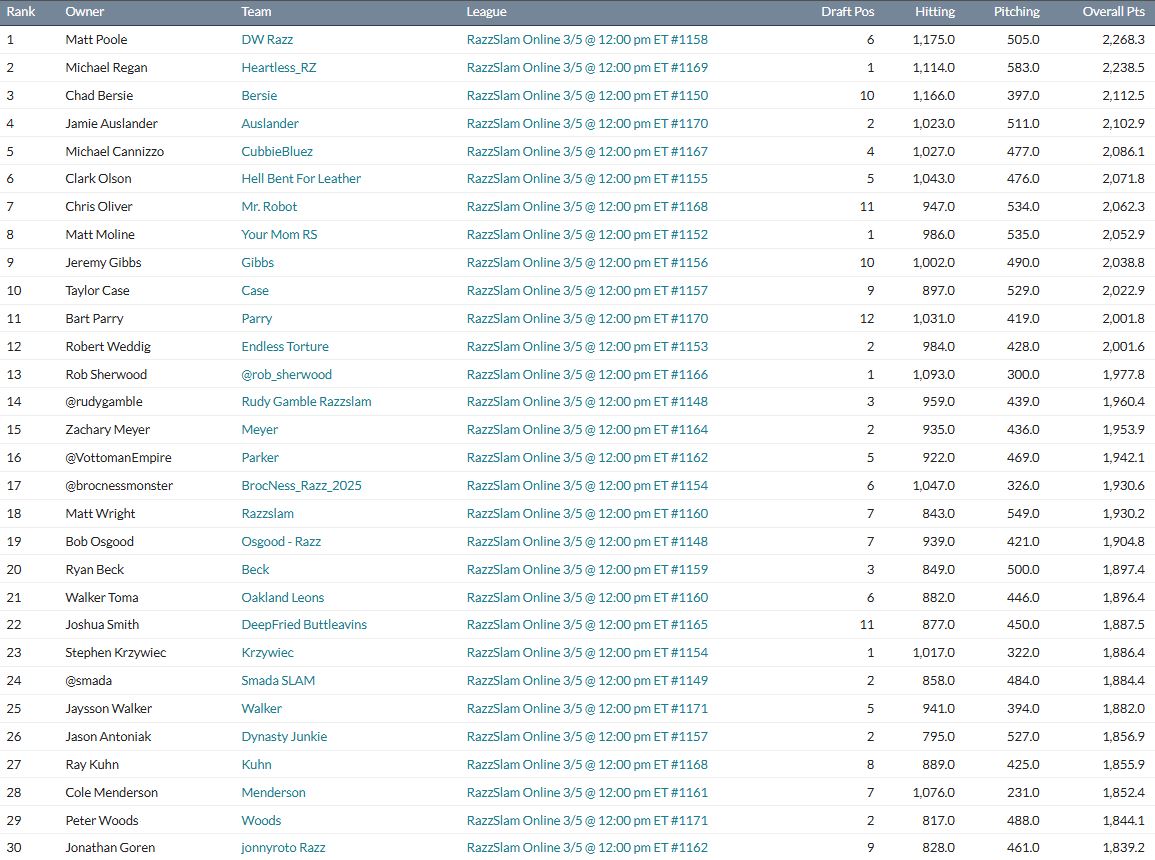The height and width of the screenshot is (860, 1155).
Task: Open the Auslander team page
Action: tap(270, 124)
